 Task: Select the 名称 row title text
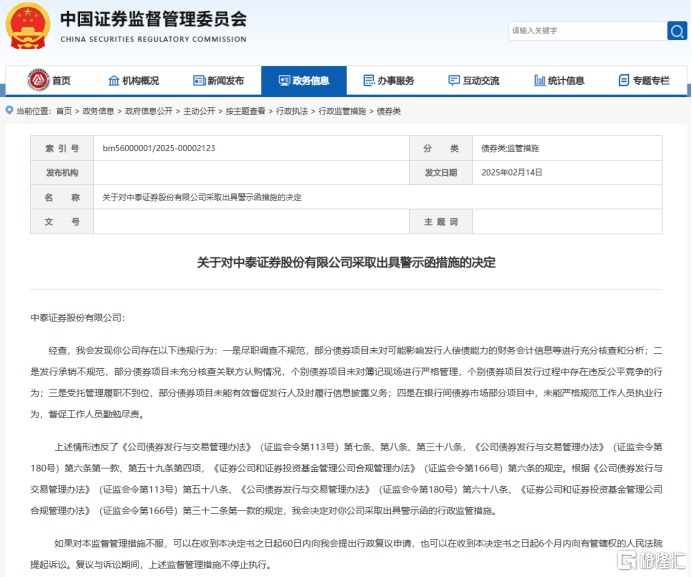202,197
